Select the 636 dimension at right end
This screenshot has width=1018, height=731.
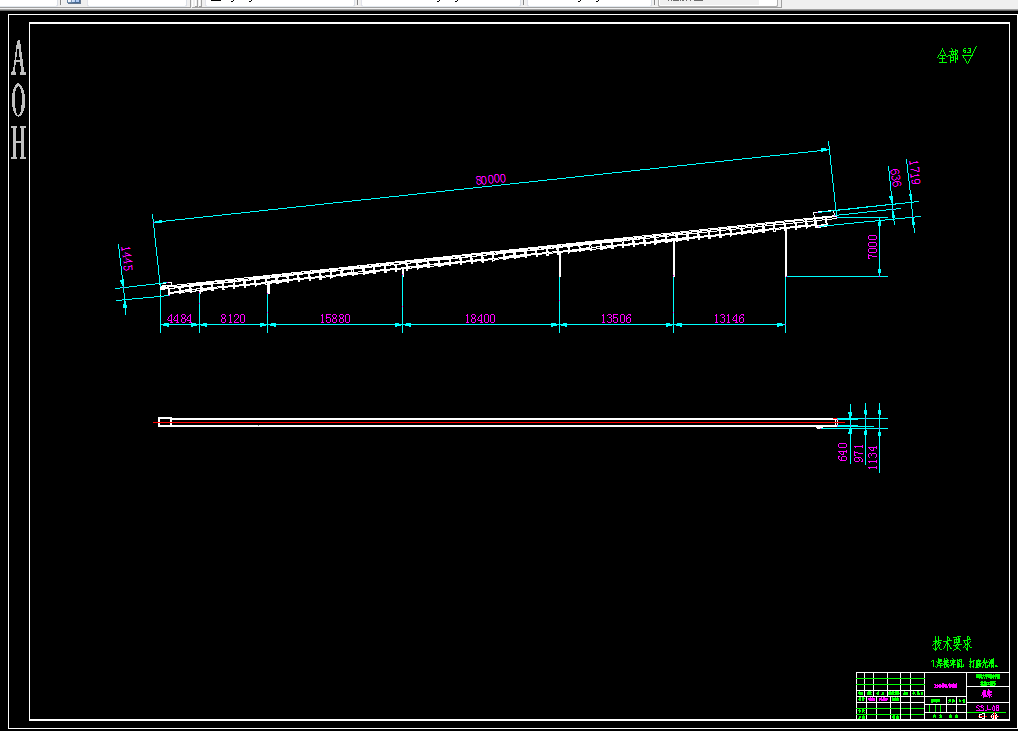pyautogui.click(x=895, y=178)
